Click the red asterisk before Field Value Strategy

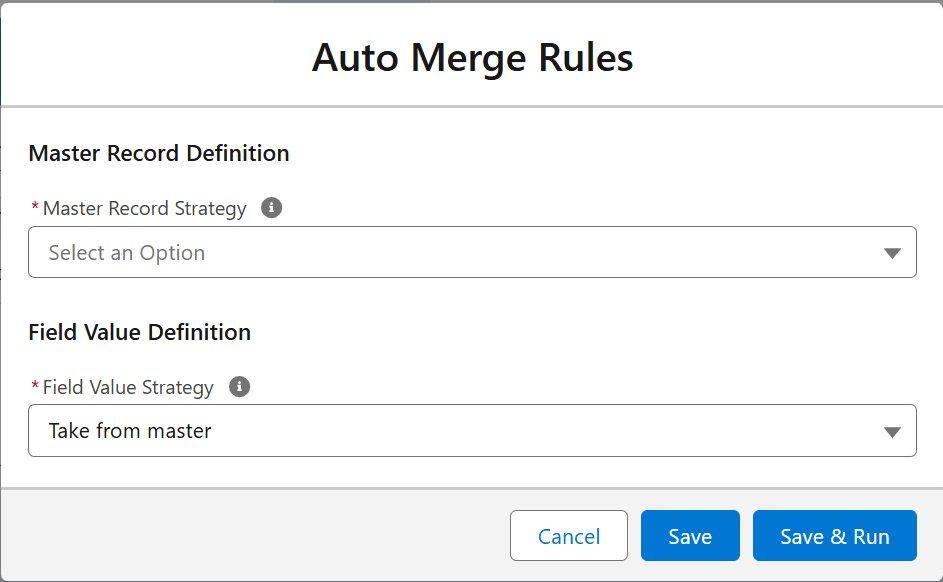coord(35,385)
